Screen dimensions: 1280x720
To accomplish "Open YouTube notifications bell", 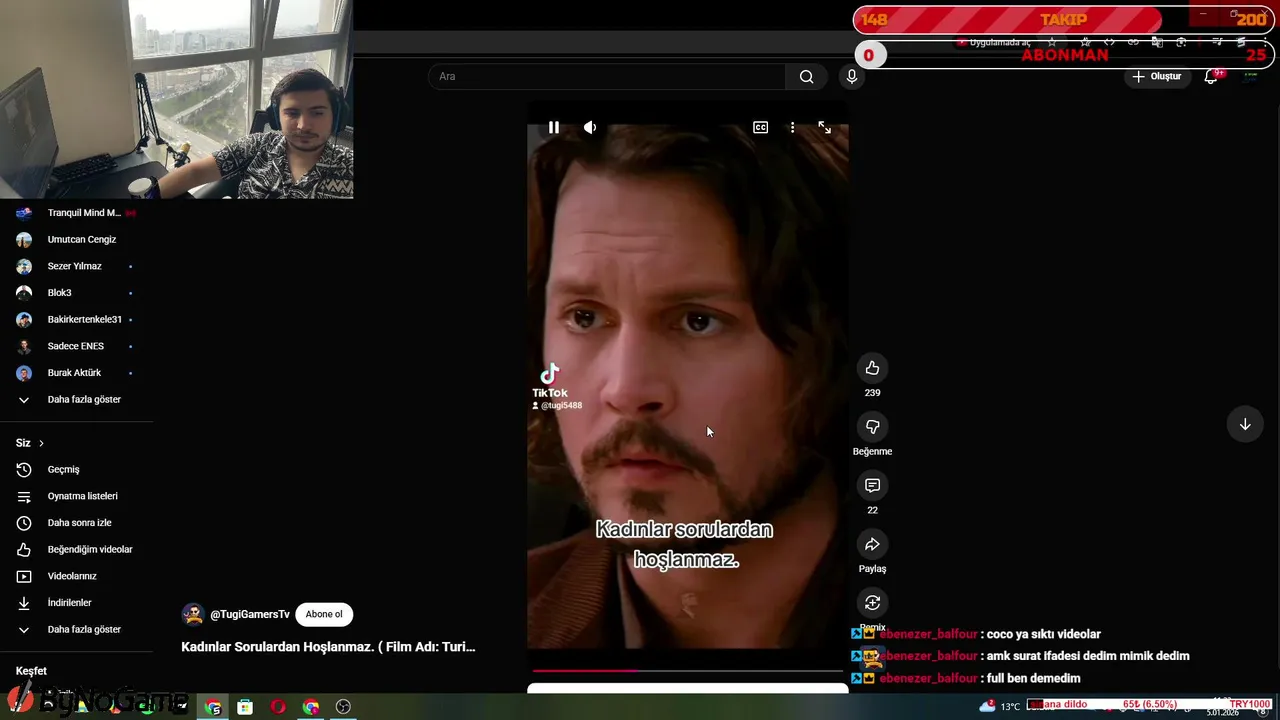I will coord(1211,76).
